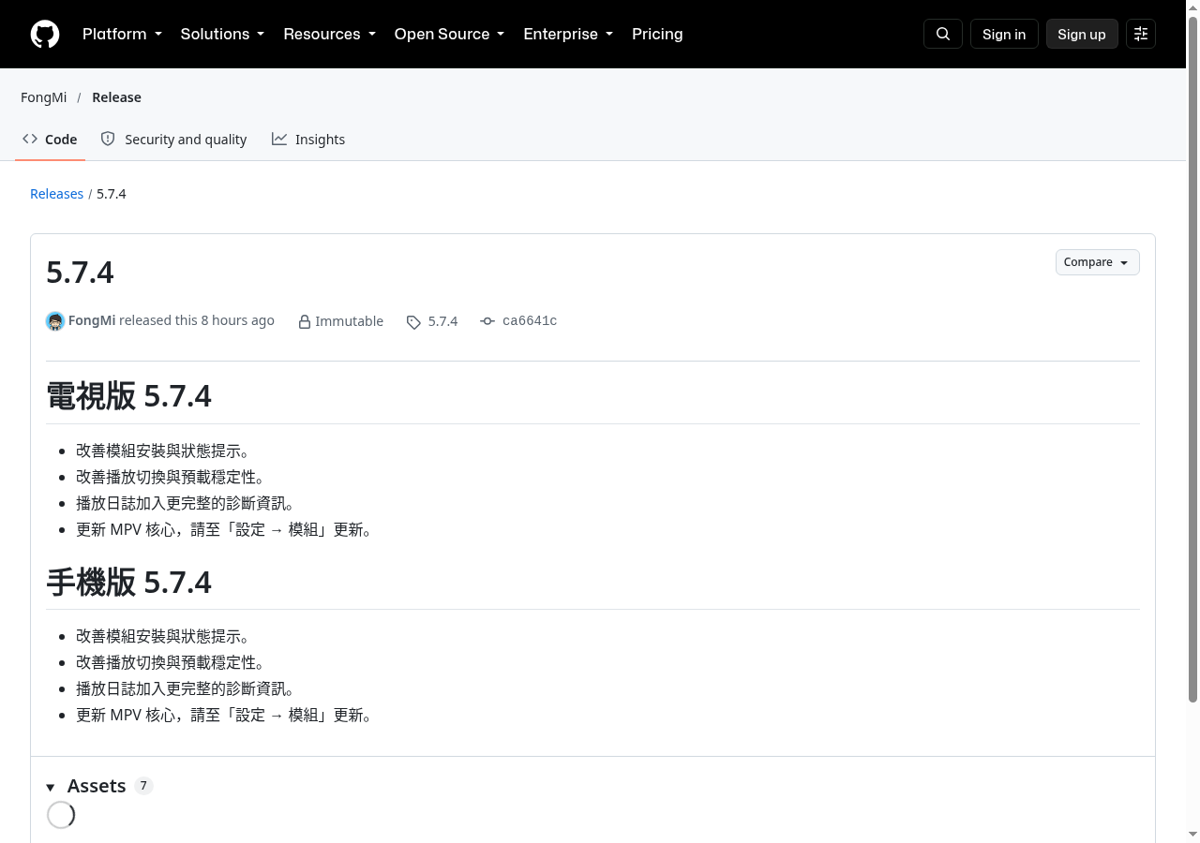Click the tag icon beside 5.7.4

coord(413,322)
